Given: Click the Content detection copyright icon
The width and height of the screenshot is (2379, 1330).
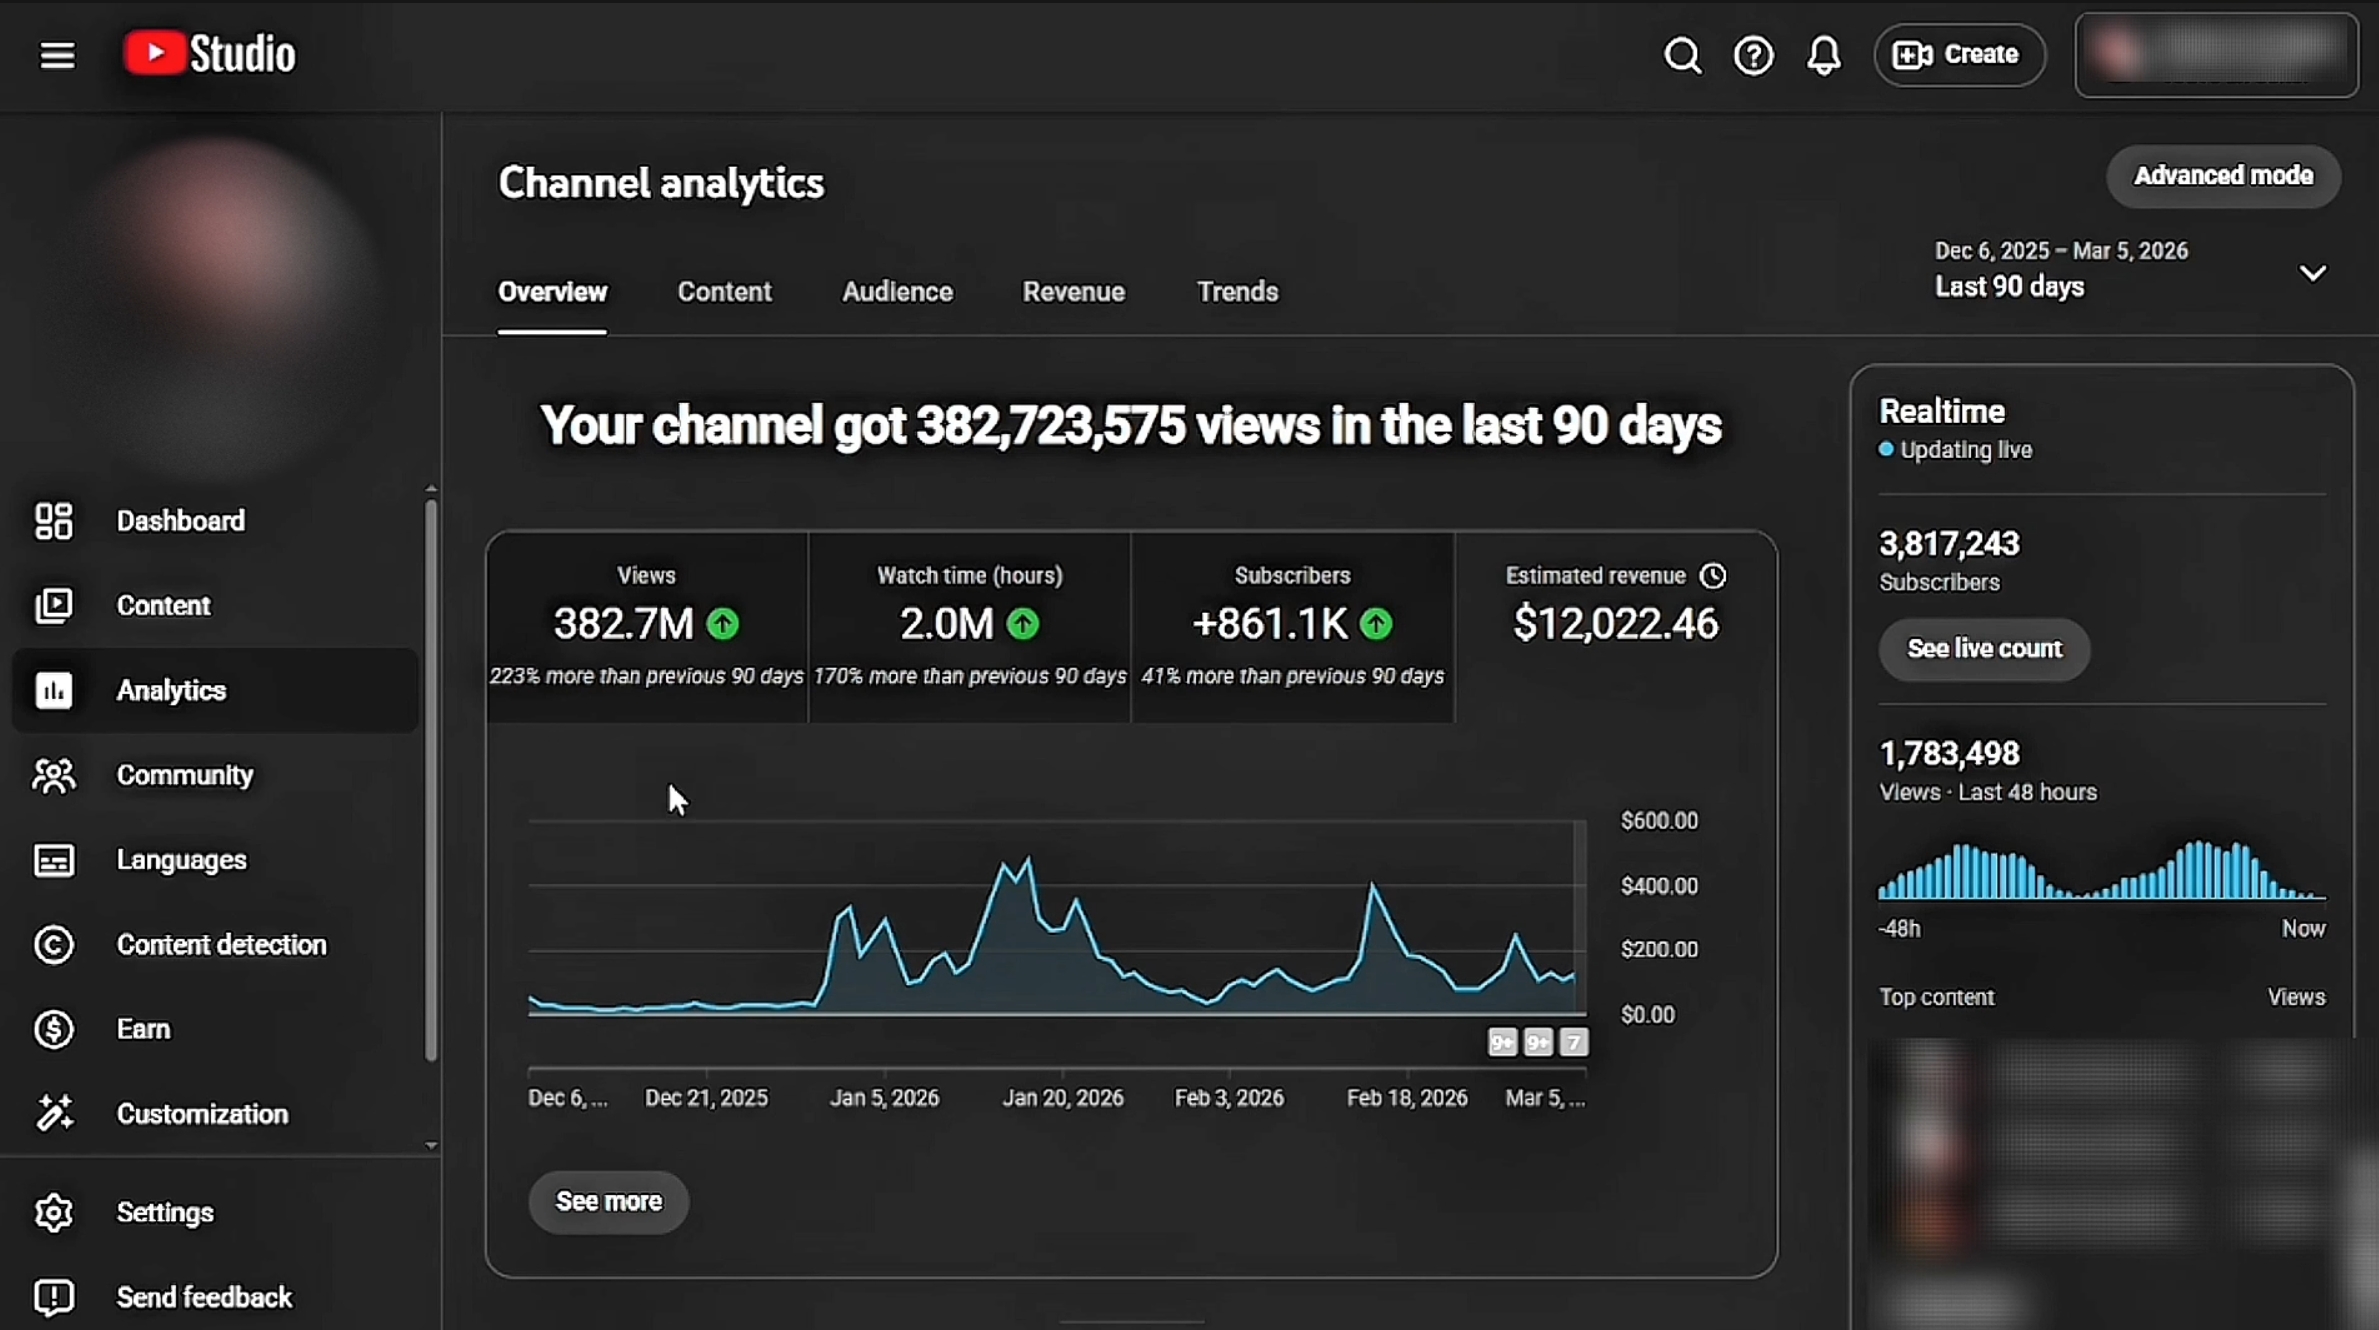Looking at the screenshot, I should point(54,945).
